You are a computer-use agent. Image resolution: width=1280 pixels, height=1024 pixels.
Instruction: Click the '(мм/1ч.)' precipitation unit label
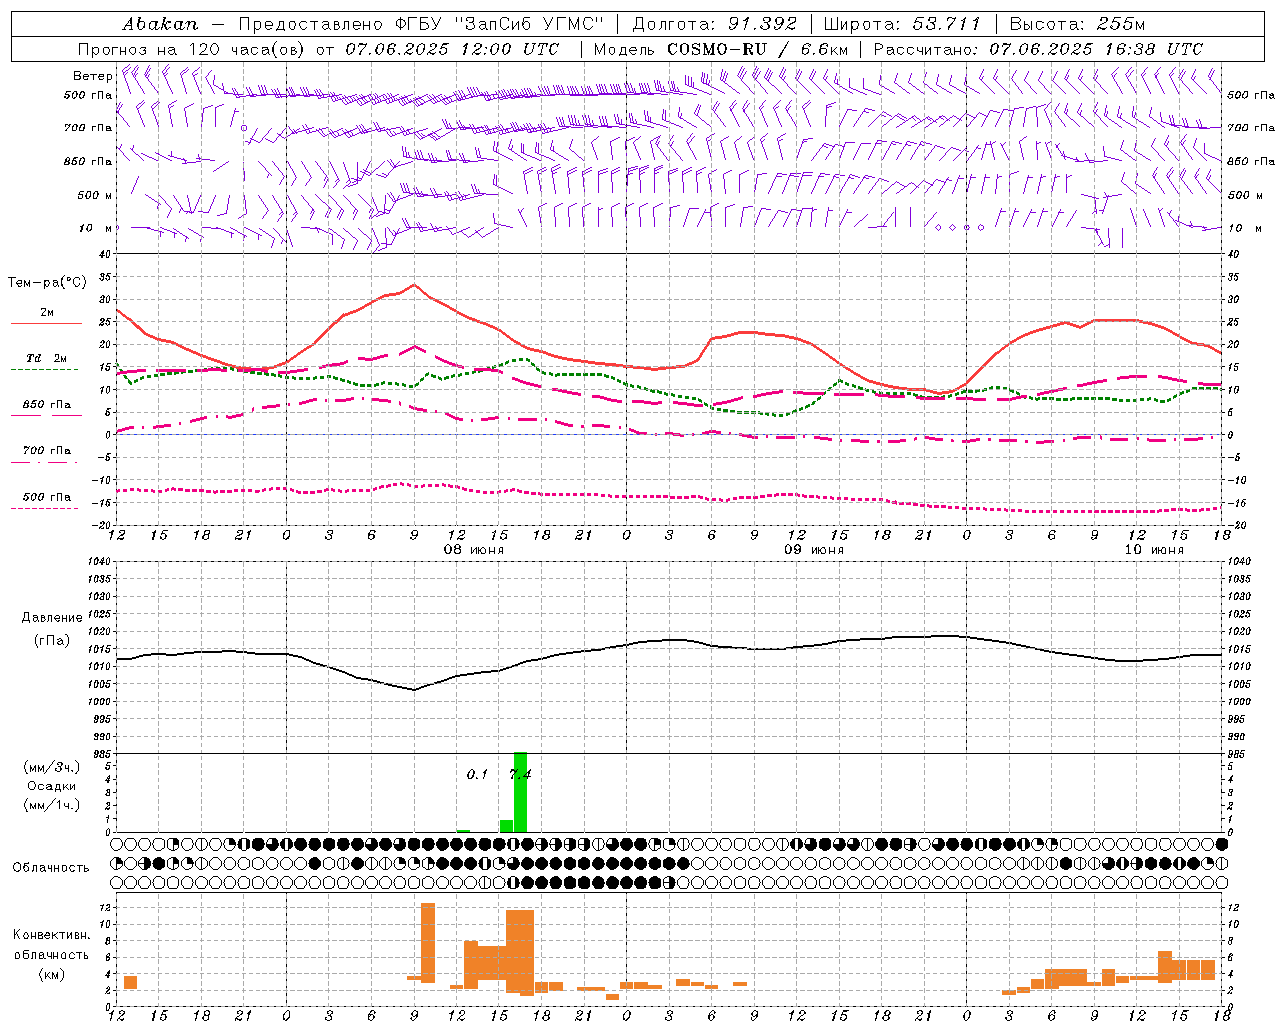coord(51,805)
